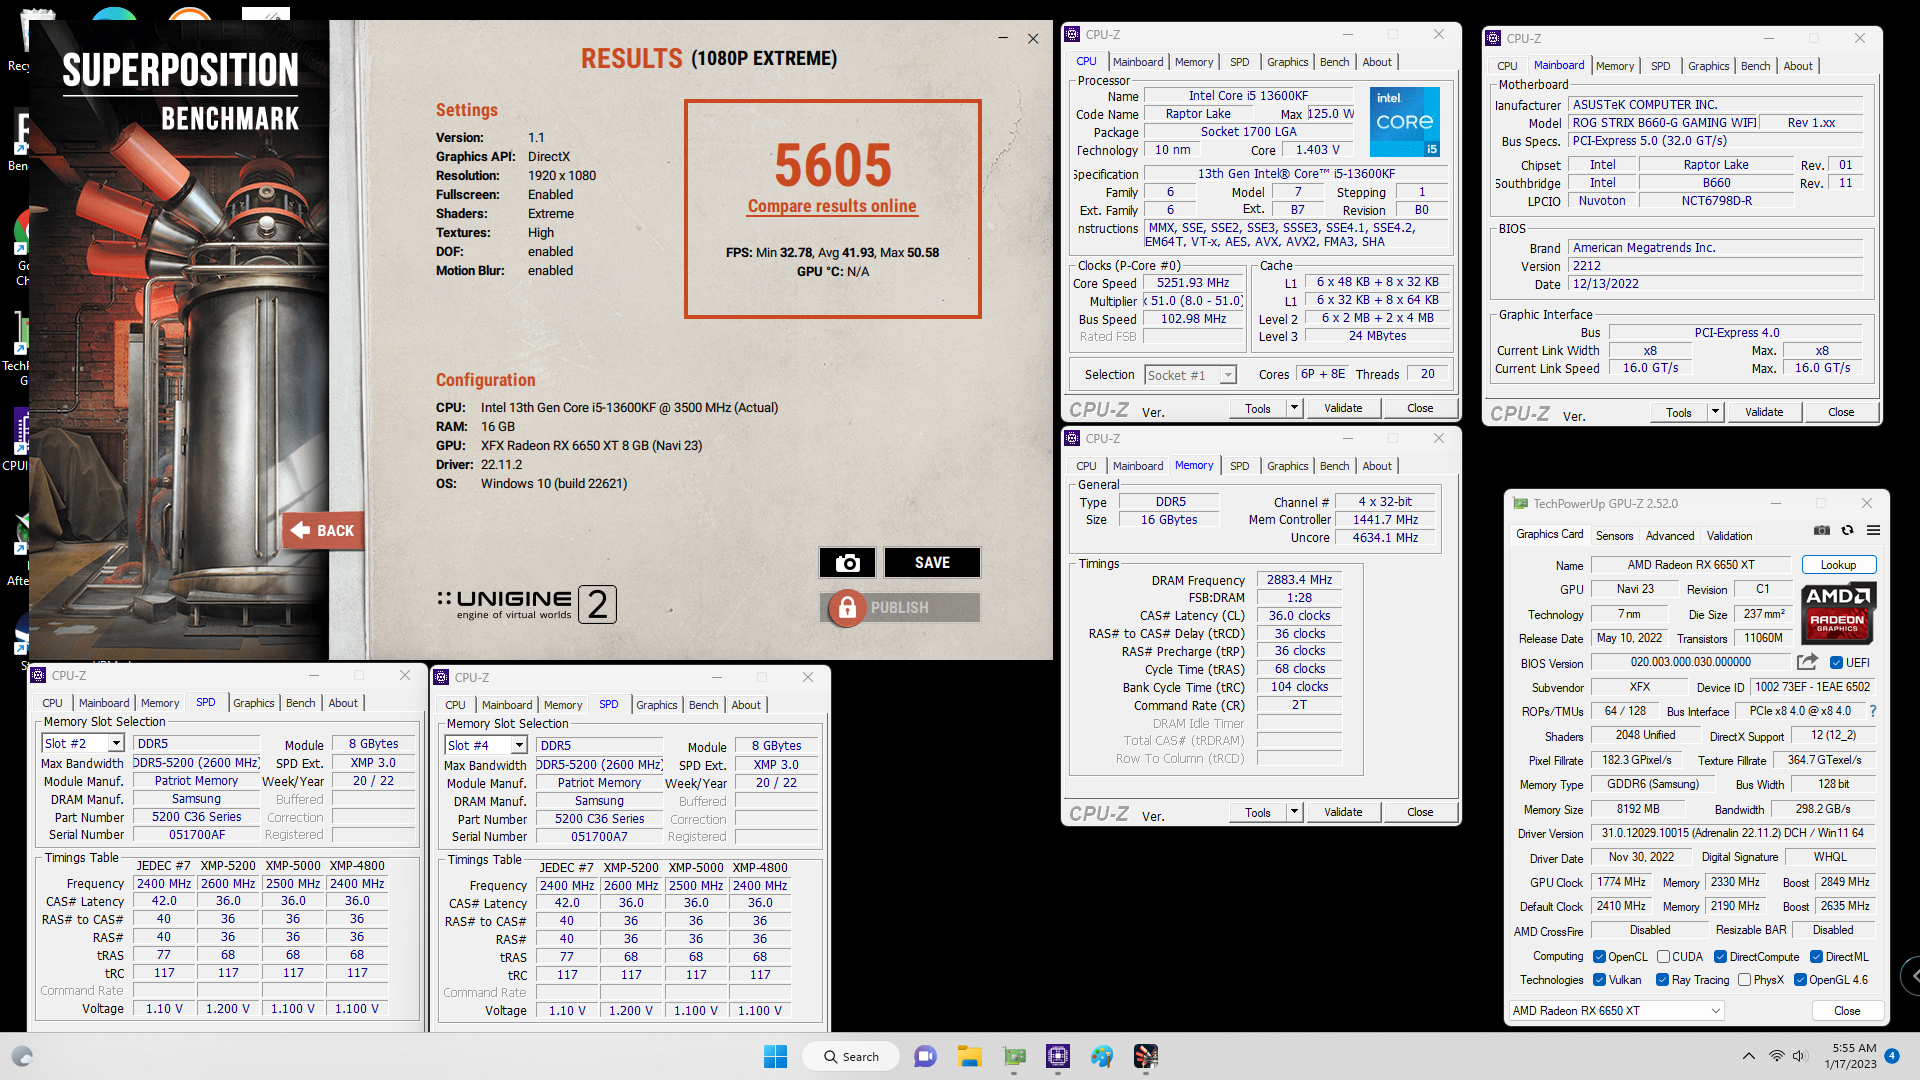Click the volume speaker tray icon
Image resolution: width=1920 pixels, height=1080 pixels.
click(x=1799, y=1056)
